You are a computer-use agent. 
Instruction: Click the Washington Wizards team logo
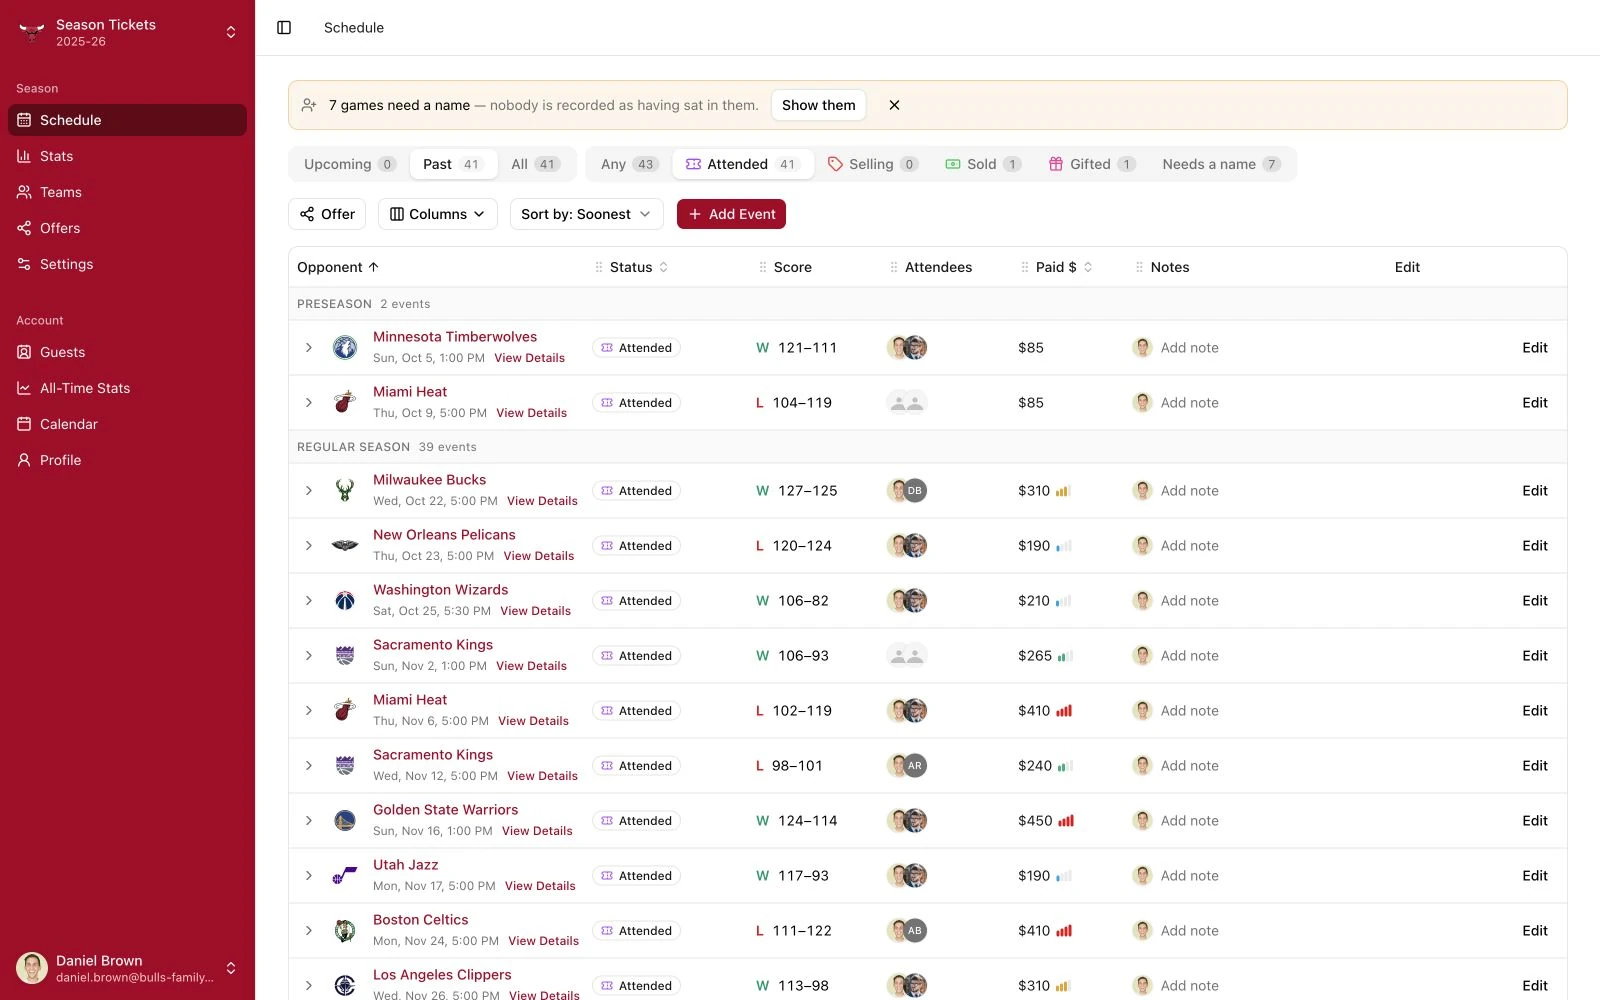pyautogui.click(x=345, y=601)
